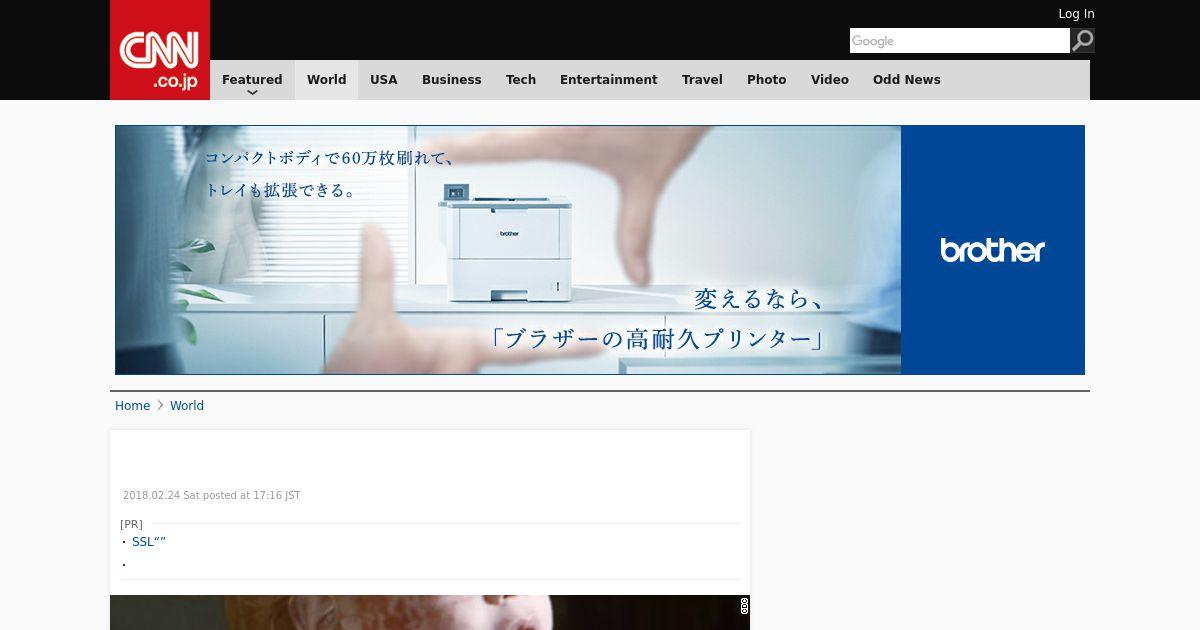Viewport: 1200px width, 630px height.
Task: Select the Video menu item
Action: (830, 80)
